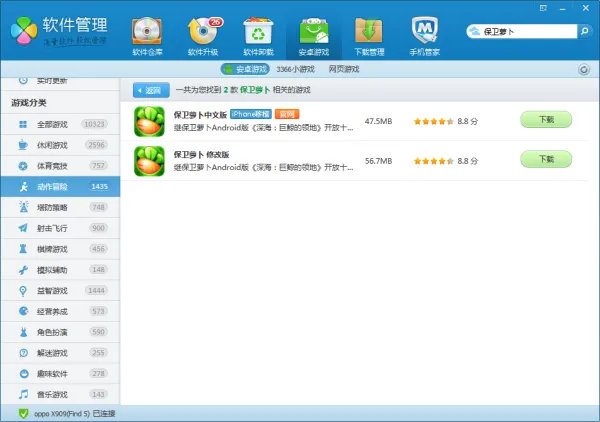Click the 官网 orange tag link

tap(287, 115)
